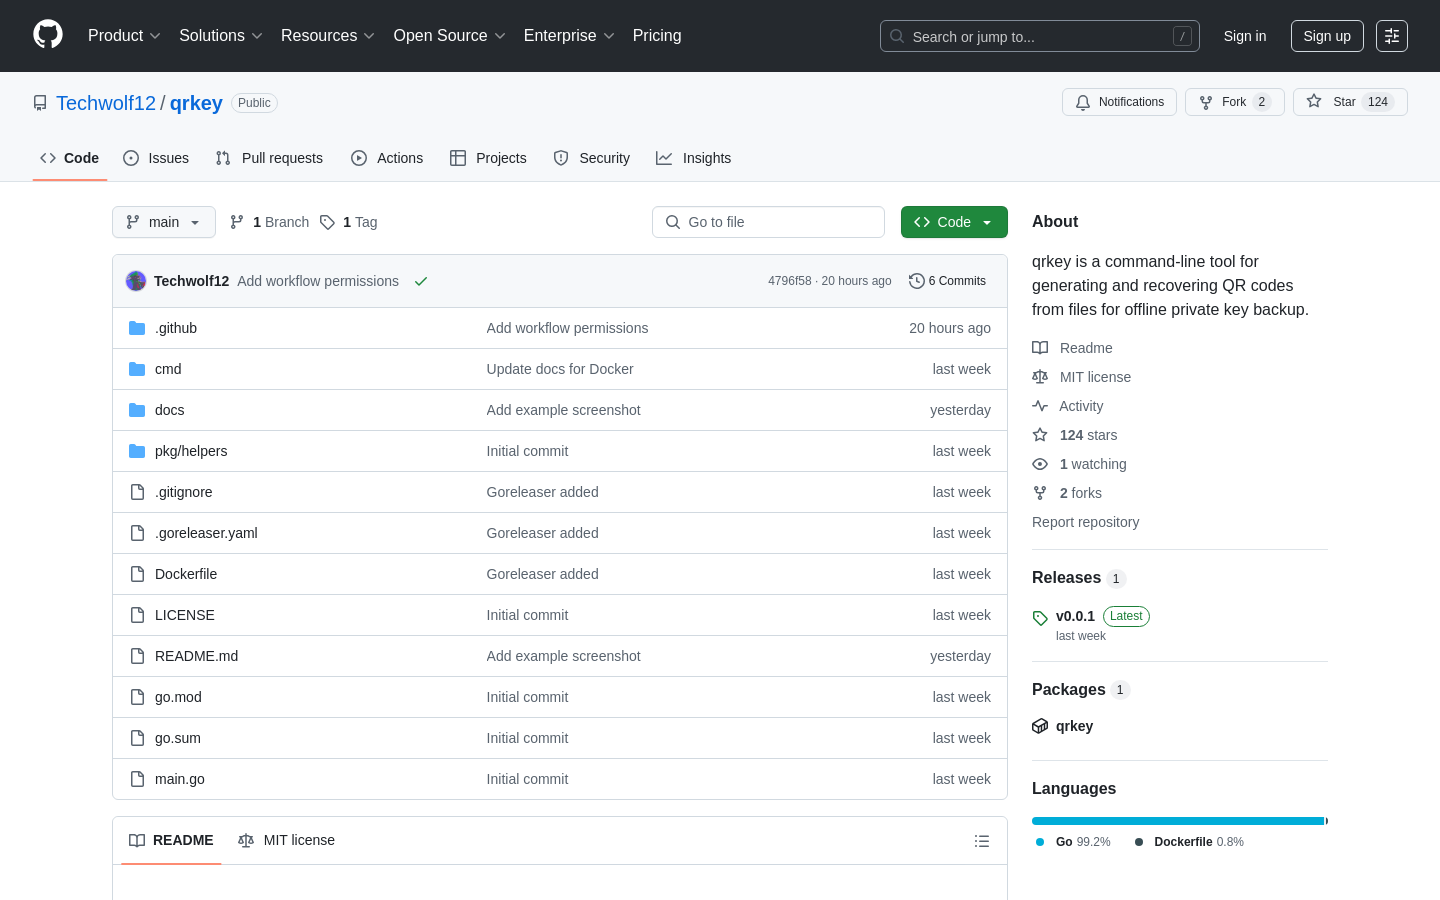Open the README.md file
Screen dimensions: 1440x900
point(196,656)
